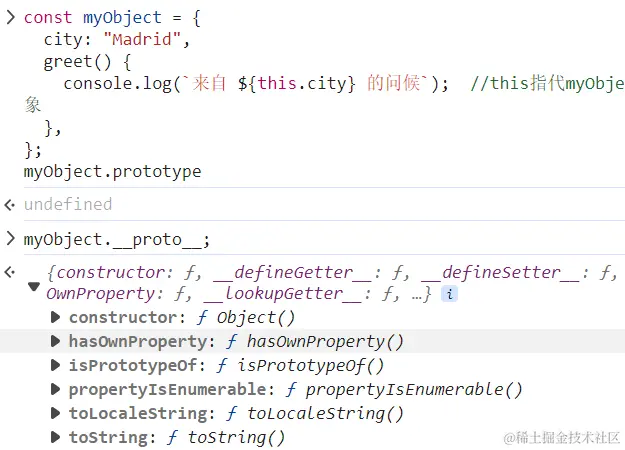625x450 pixels.
Task: Click the city property key
Action: point(64,39)
